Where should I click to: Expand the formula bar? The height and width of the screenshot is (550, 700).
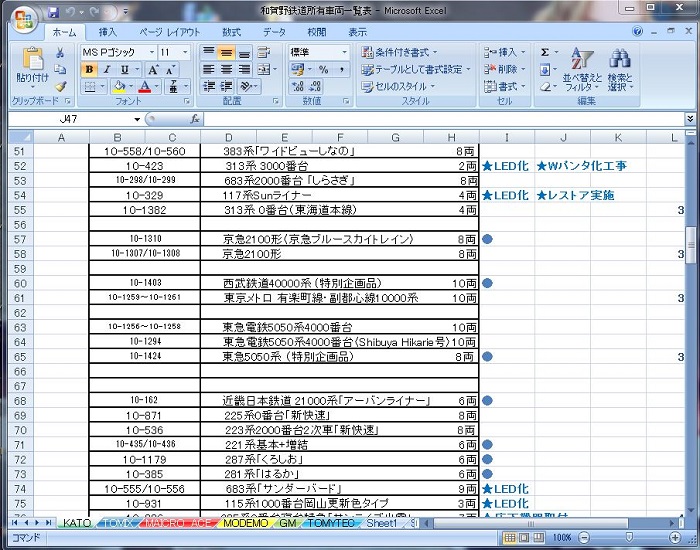coord(690,118)
